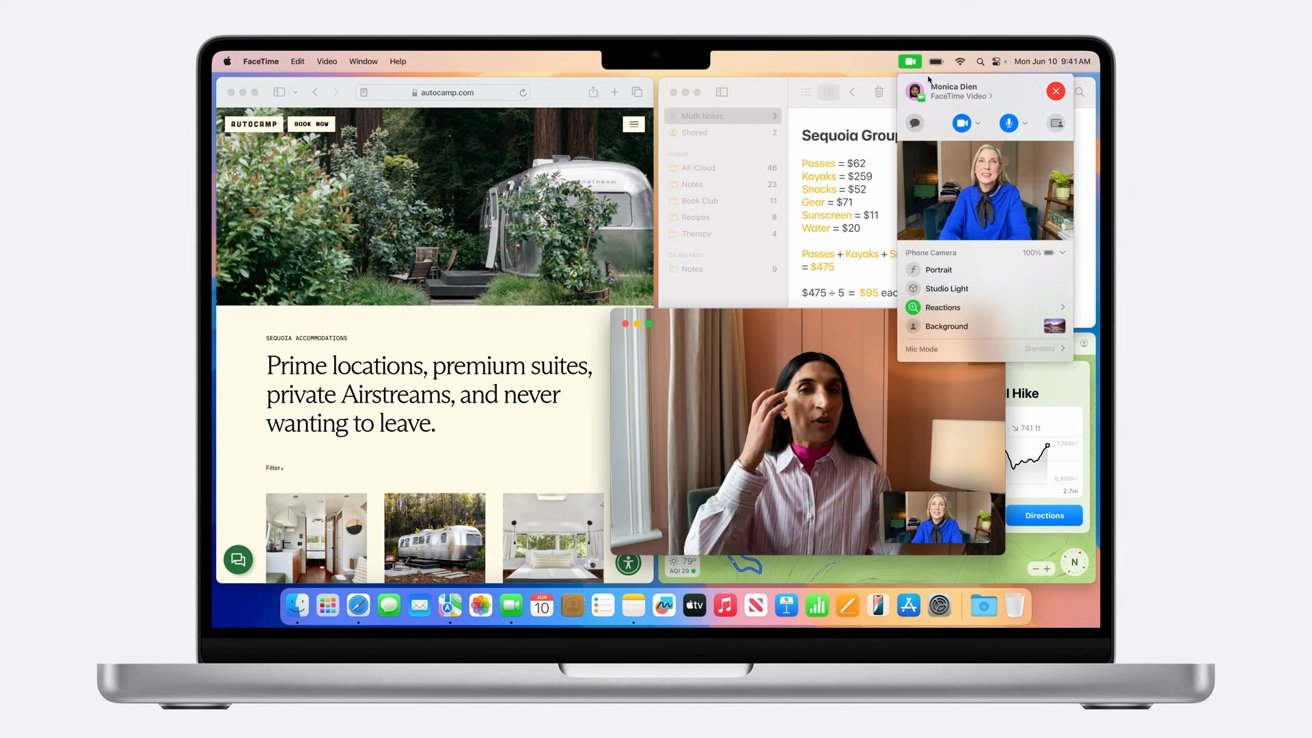Launch Keynote from the Dock

click(x=786, y=605)
